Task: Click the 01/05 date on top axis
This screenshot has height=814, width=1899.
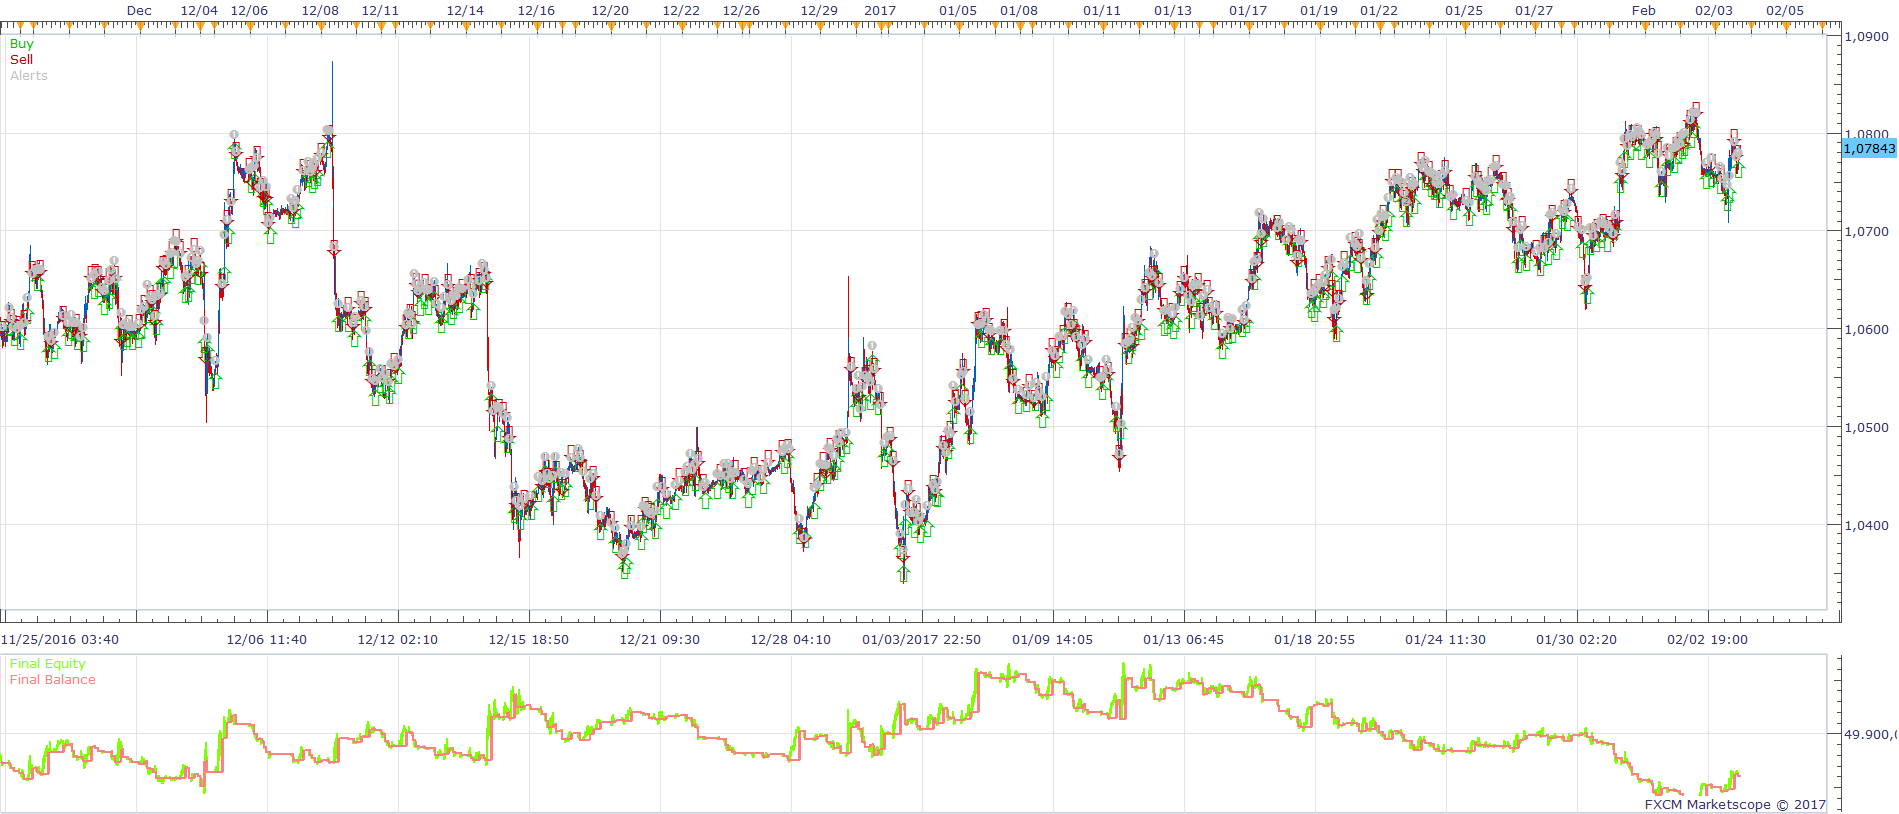Action: tap(958, 11)
